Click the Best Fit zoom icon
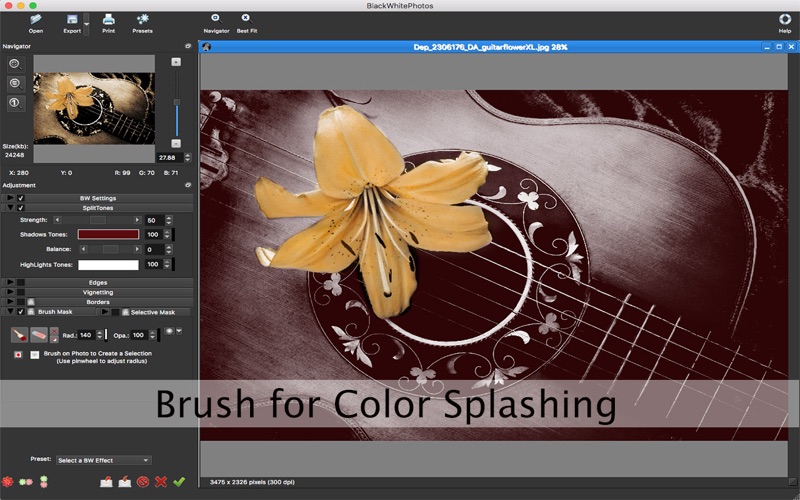 point(246,23)
